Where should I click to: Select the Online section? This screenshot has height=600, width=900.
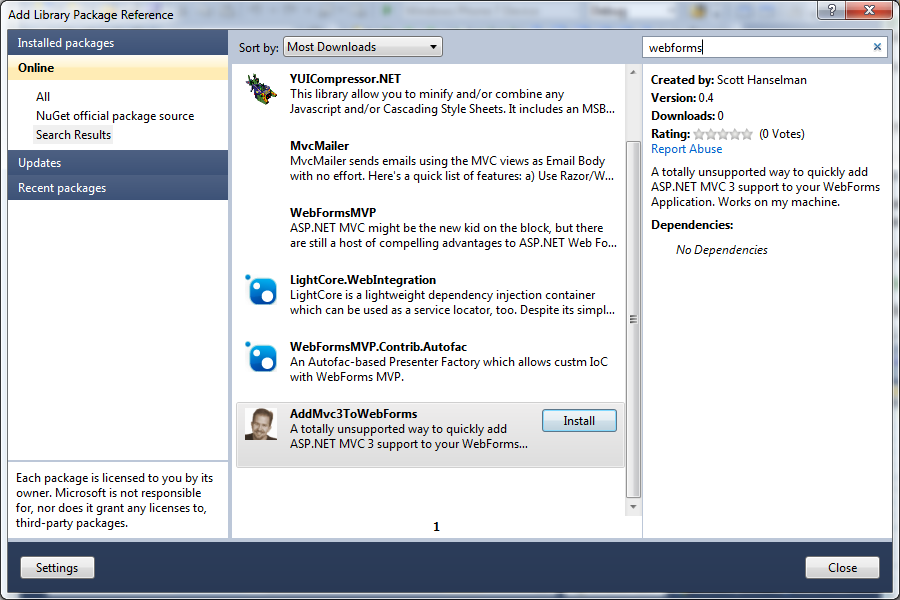118,68
